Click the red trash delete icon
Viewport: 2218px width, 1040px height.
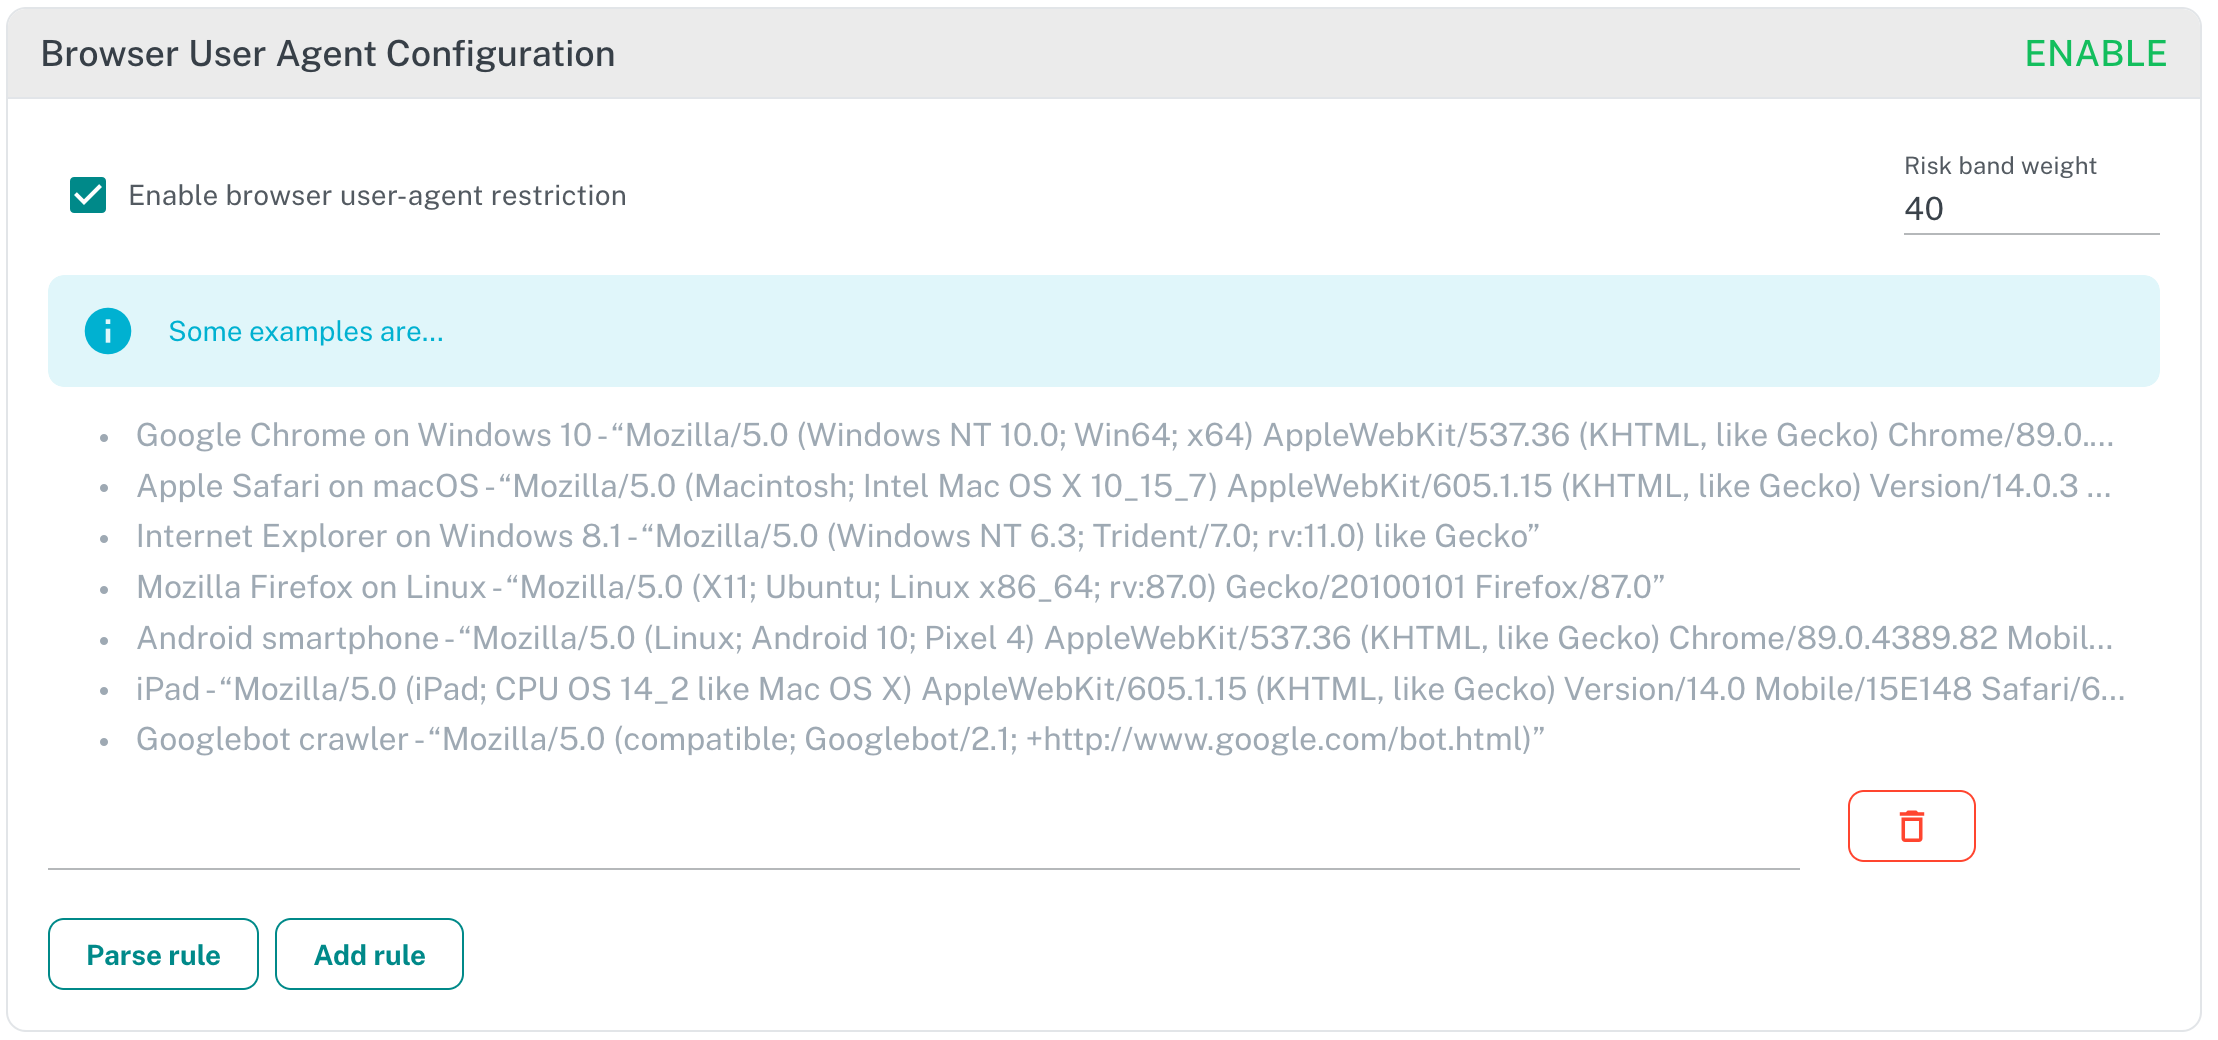[x=1911, y=826]
